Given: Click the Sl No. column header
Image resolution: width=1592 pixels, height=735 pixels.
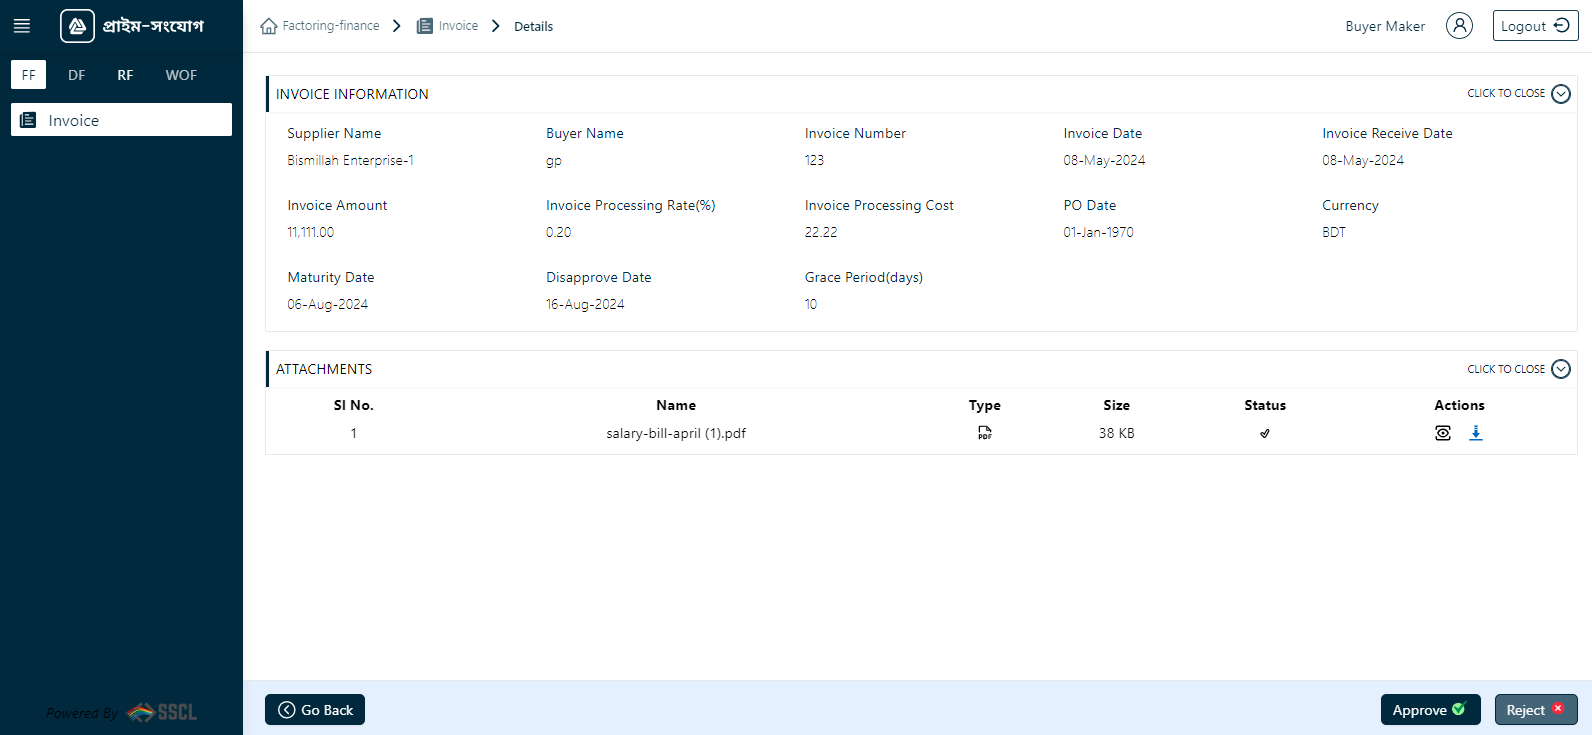Looking at the screenshot, I should coord(353,405).
